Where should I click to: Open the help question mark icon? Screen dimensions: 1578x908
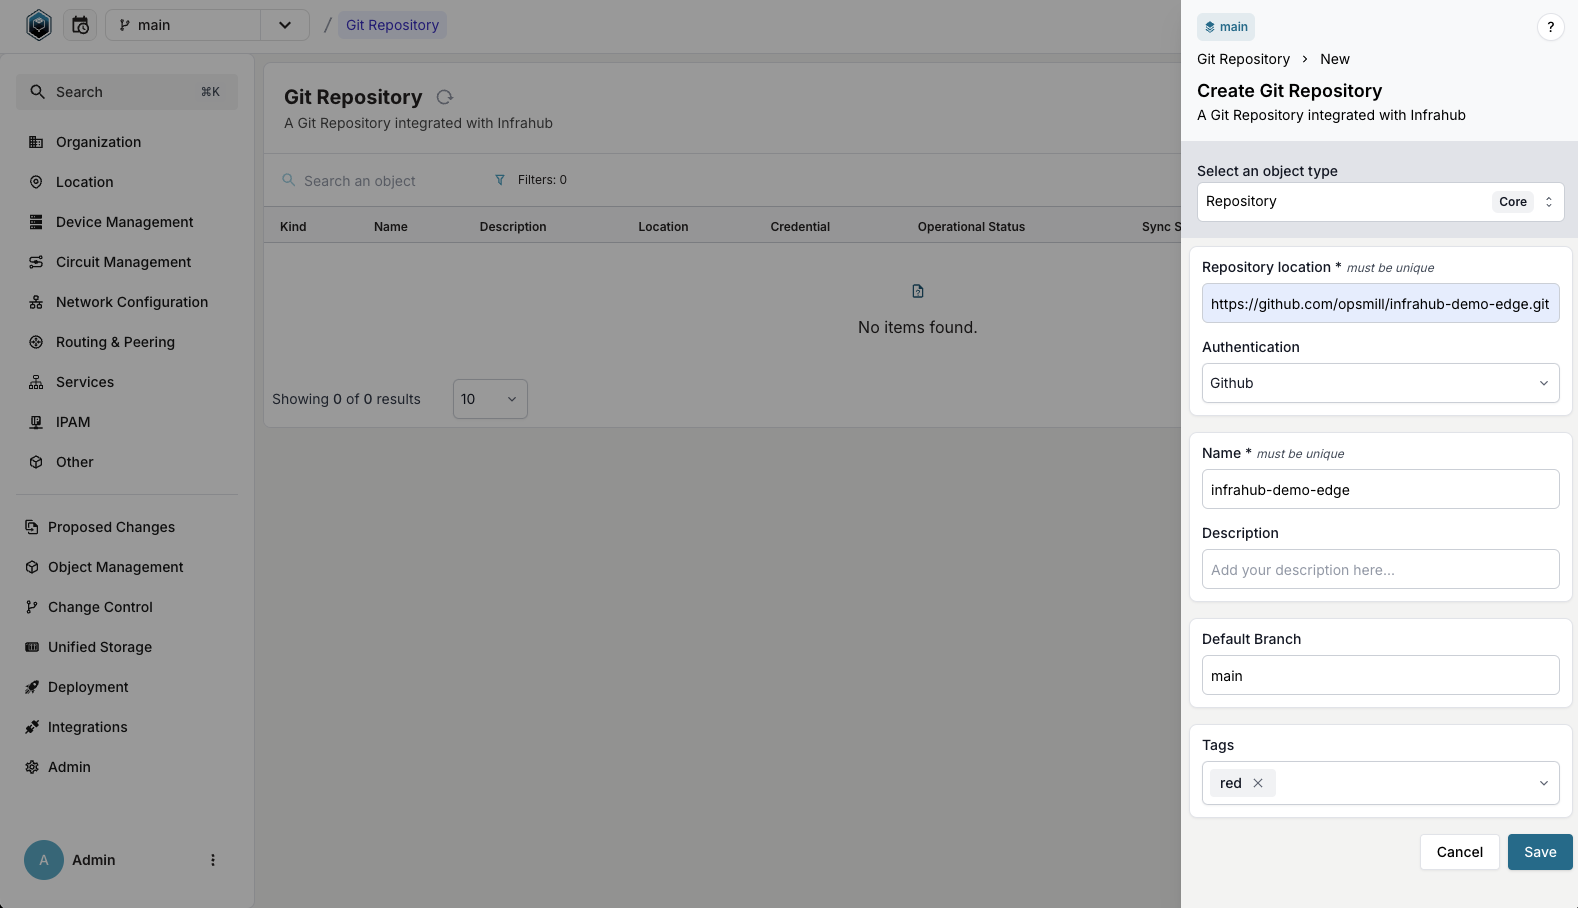pyautogui.click(x=1550, y=27)
